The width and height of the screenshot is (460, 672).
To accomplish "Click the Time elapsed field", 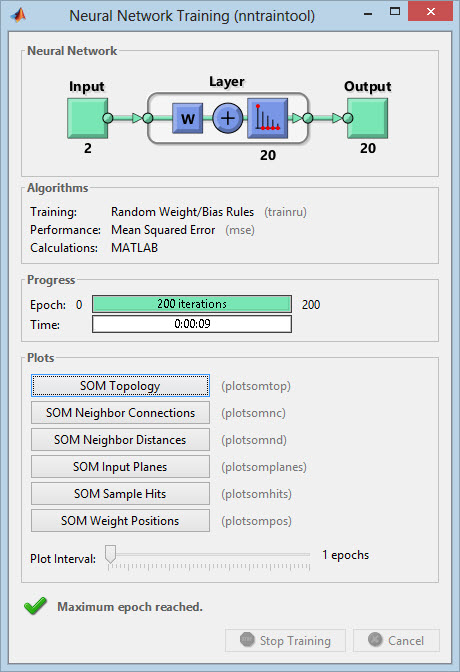I will pos(192,324).
